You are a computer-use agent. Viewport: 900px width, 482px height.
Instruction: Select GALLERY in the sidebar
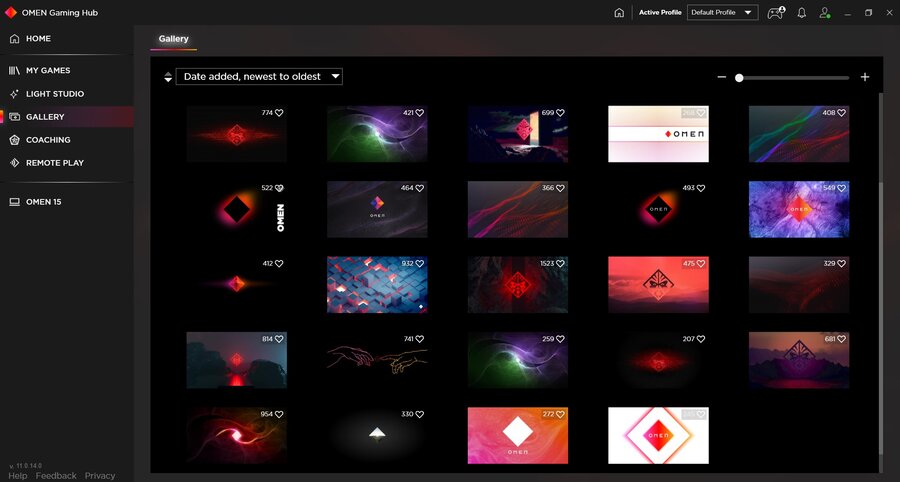click(x=67, y=116)
